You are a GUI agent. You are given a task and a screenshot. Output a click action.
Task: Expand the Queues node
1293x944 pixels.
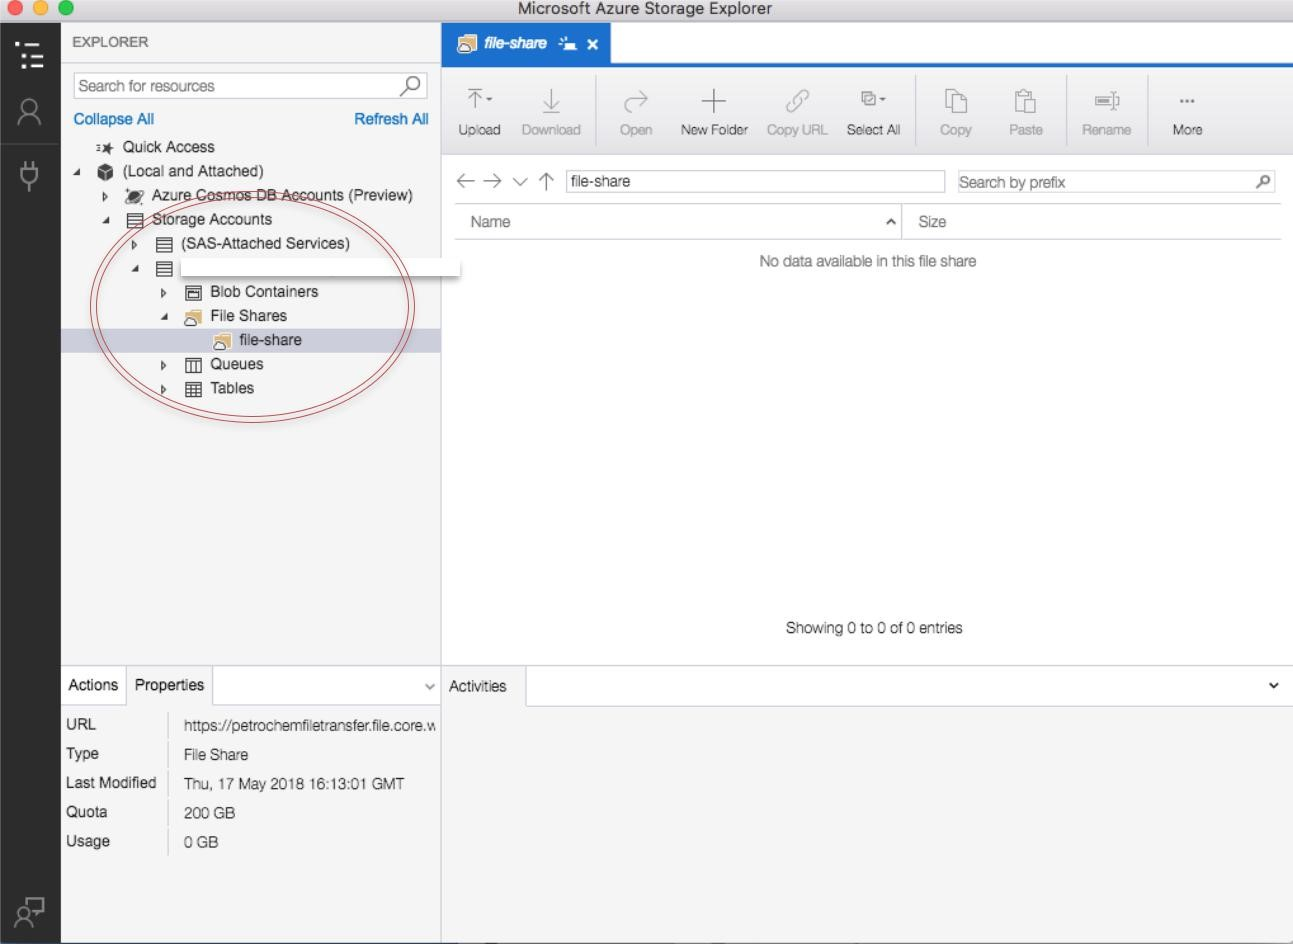[x=164, y=365]
